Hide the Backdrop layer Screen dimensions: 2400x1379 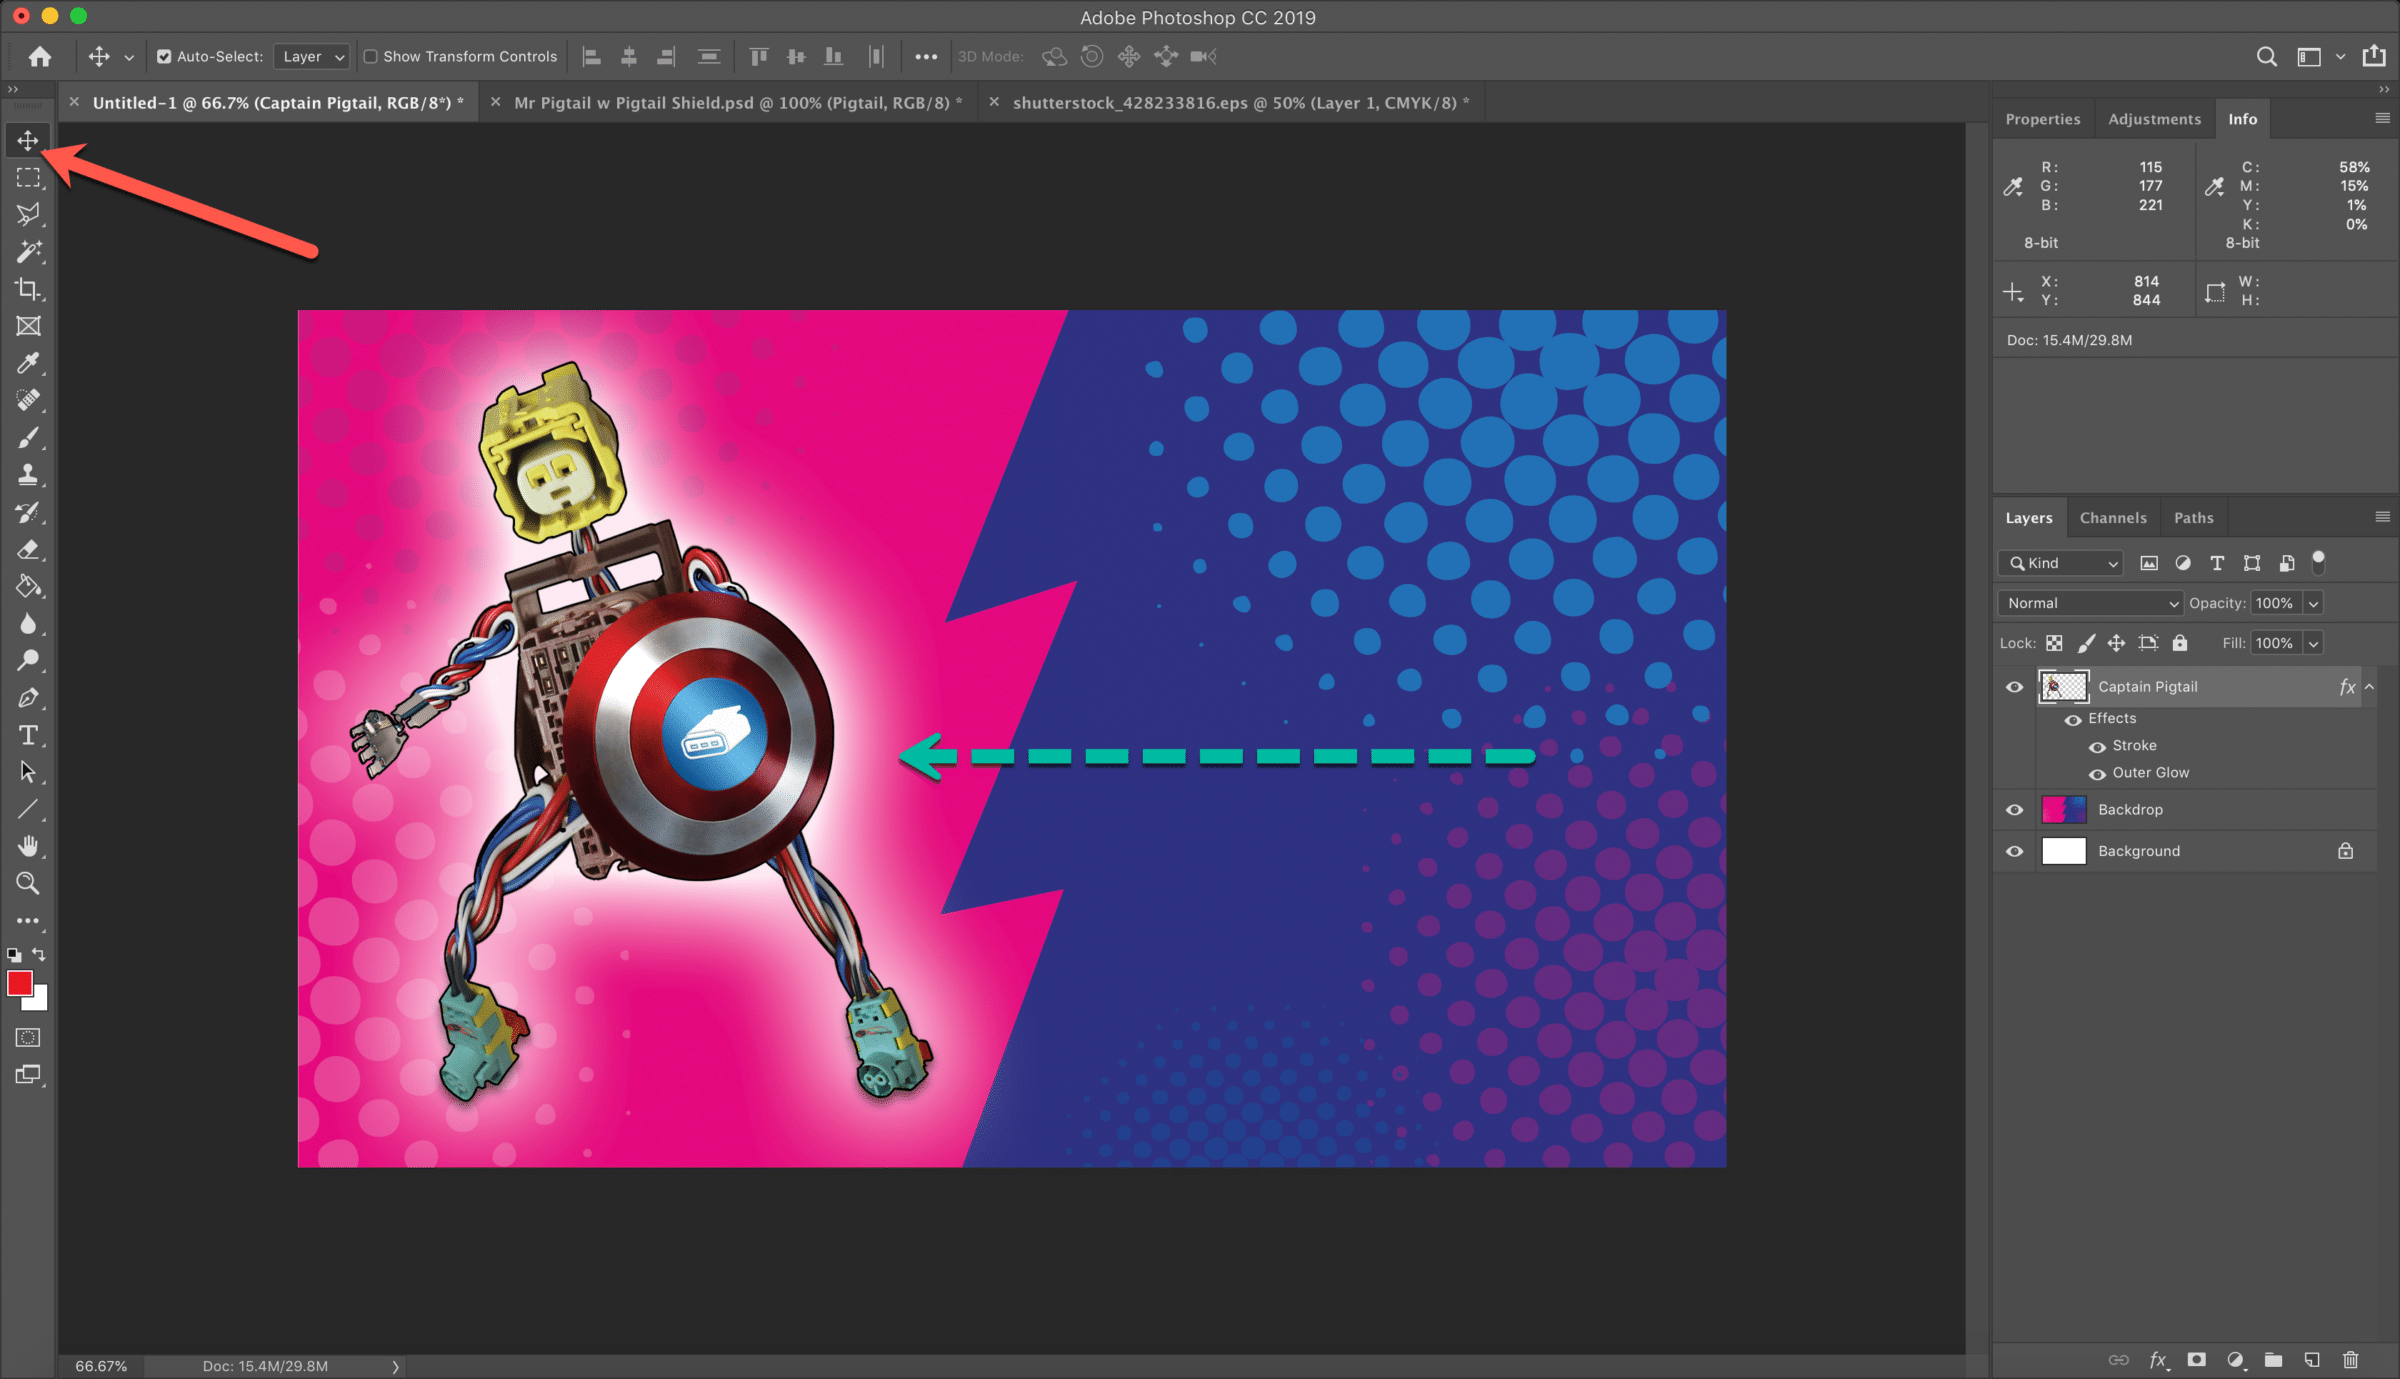[x=2014, y=810]
